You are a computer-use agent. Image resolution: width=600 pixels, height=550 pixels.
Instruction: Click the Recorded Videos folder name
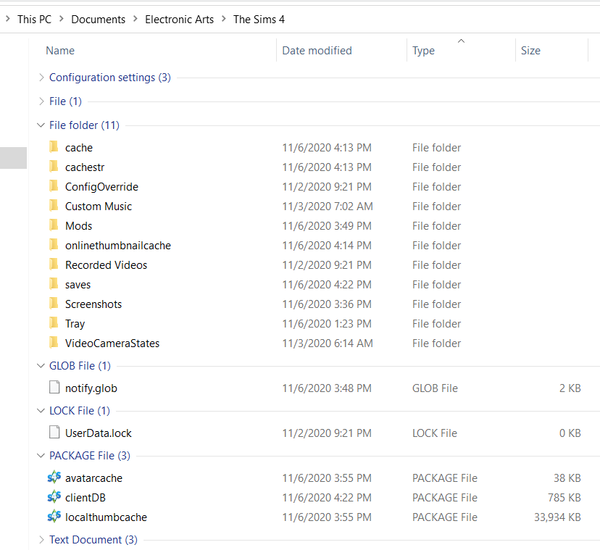[x=106, y=265]
